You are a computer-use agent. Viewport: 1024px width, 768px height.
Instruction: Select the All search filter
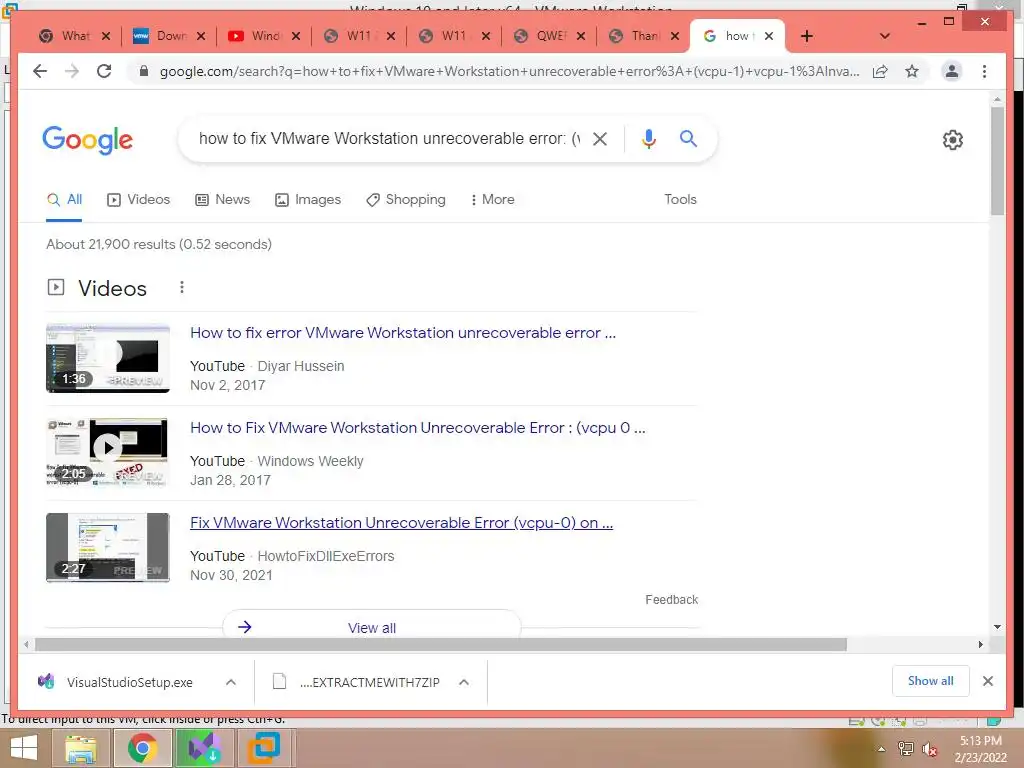(64, 200)
